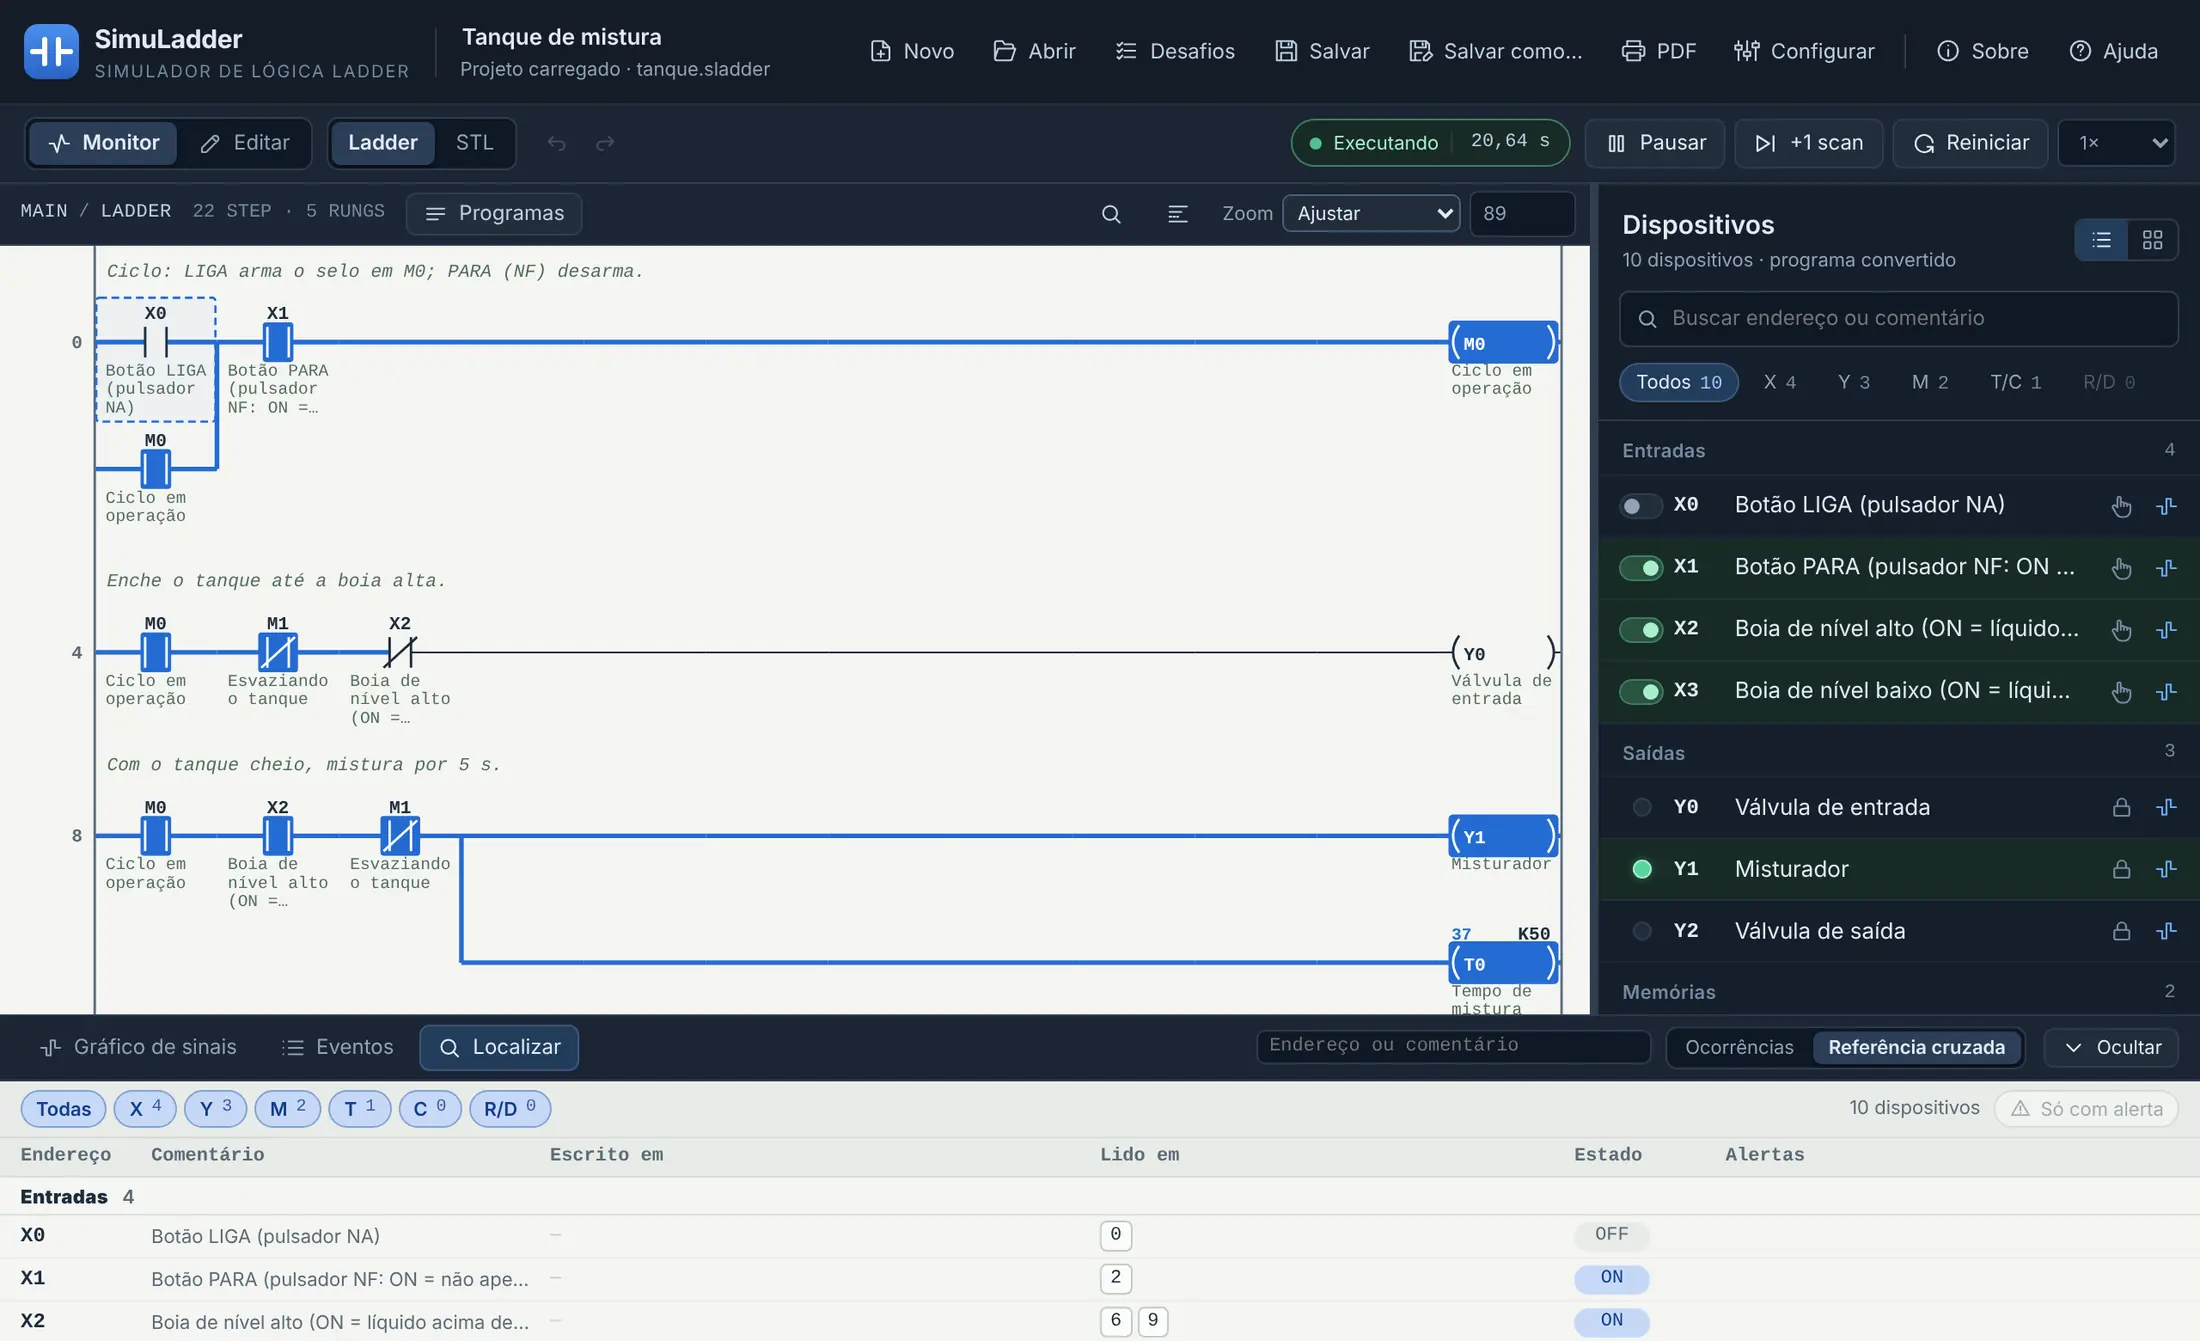Open the Zoom Ajustar dropdown
Screen dimensions: 2200x1341
pyautogui.click(x=1370, y=214)
